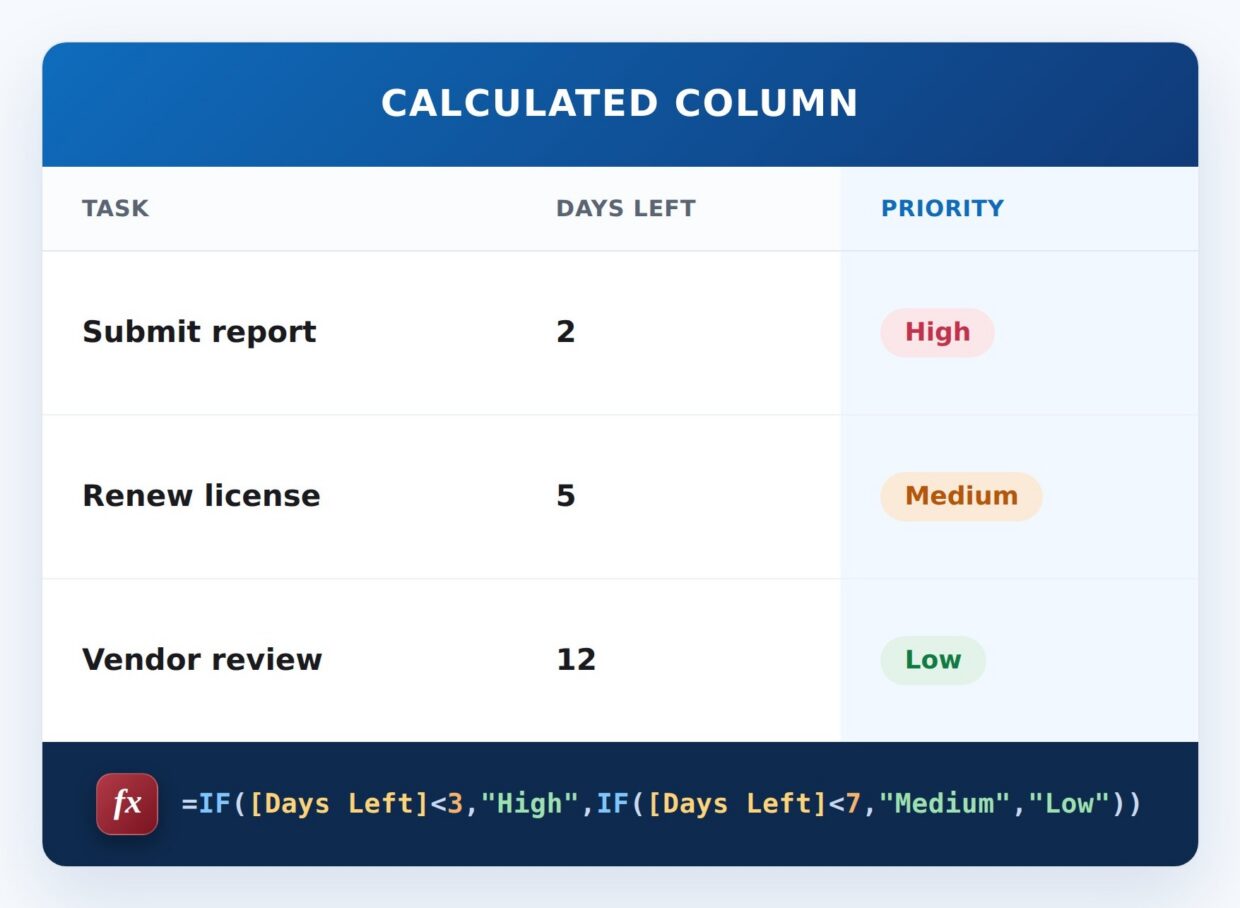This screenshot has height=908, width=1240.
Task: Click the IF formula text in formula bar
Action: (x=661, y=804)
